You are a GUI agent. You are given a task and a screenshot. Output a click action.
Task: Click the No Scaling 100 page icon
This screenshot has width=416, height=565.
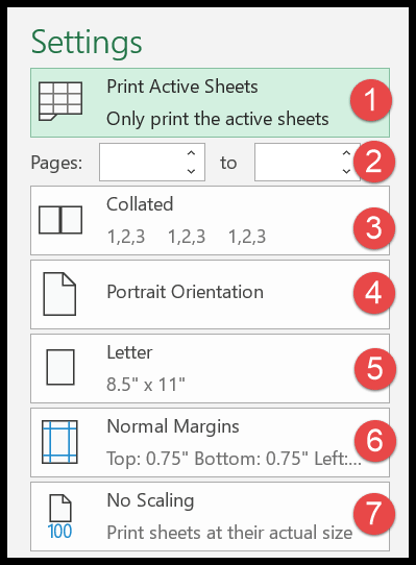pyautogui.click(x=60, y=517)
